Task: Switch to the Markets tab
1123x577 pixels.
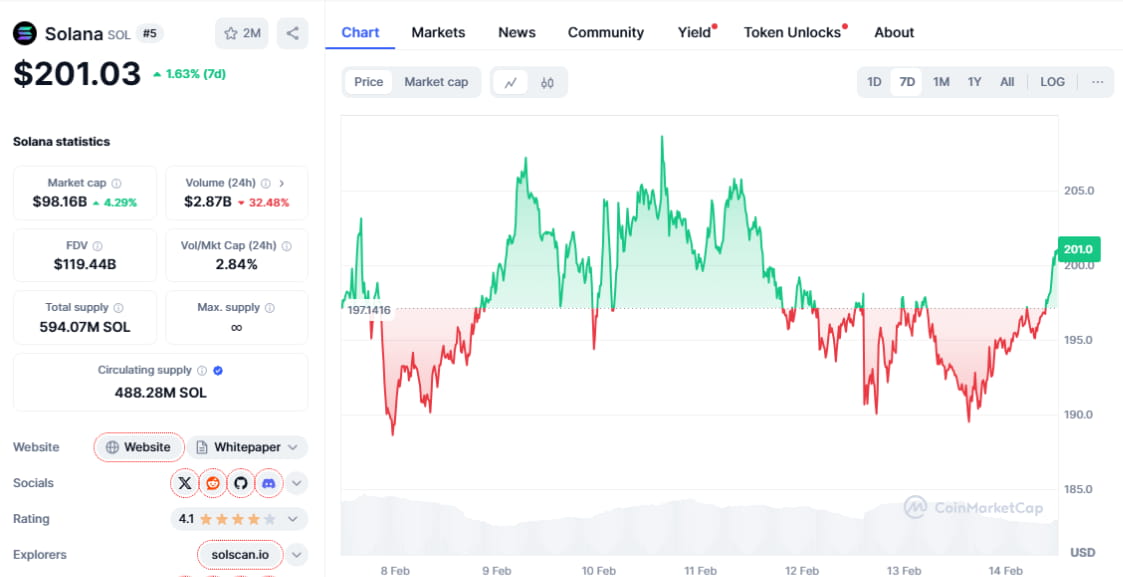Action: 438,32
